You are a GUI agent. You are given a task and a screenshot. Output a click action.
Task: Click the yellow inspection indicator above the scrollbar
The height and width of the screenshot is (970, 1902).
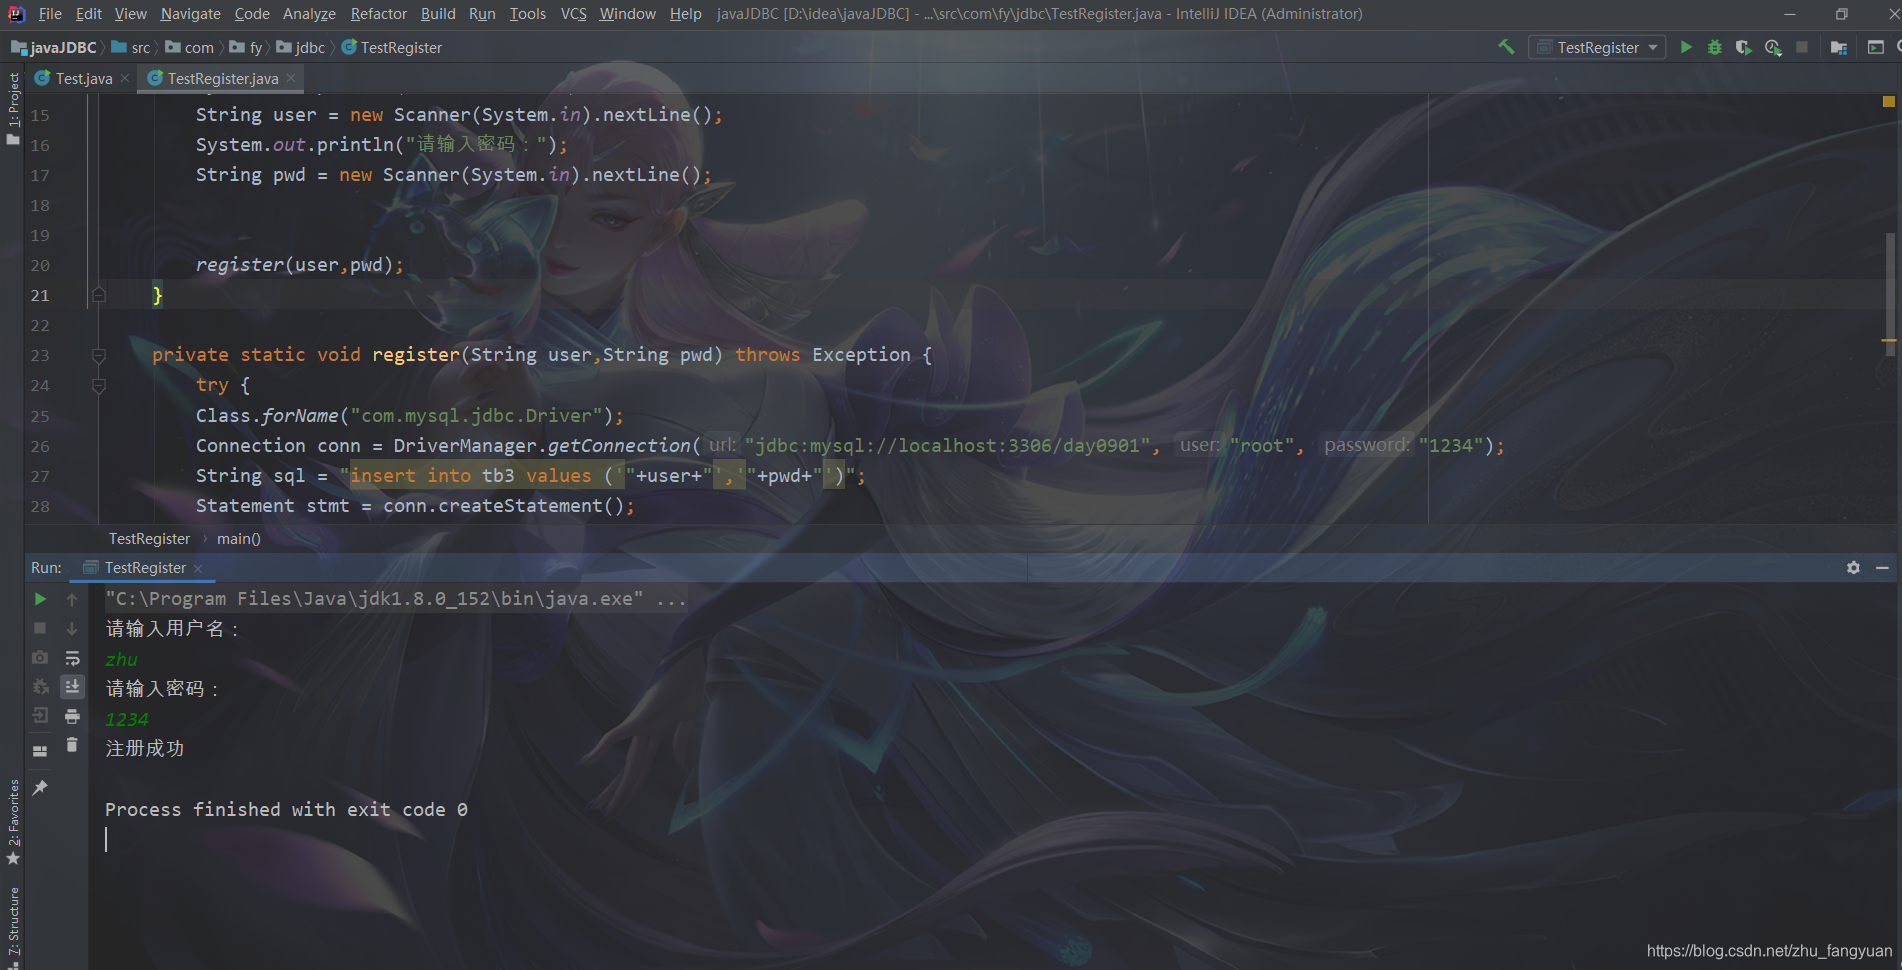[1889, 101]
